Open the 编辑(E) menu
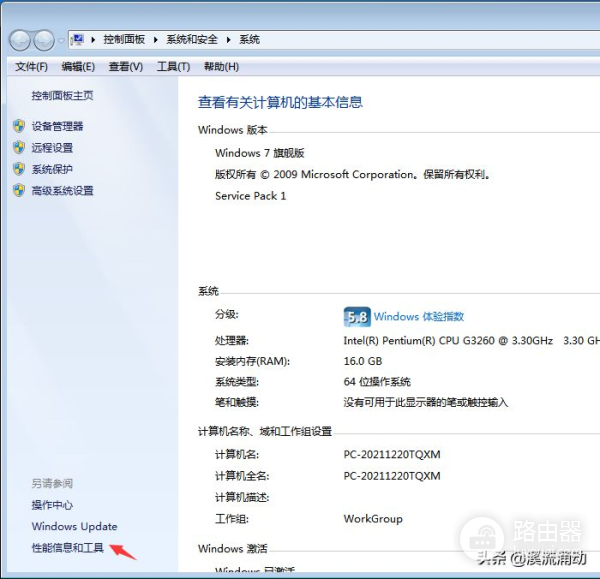Screen dimensions: 600x579 pos(78,67)
